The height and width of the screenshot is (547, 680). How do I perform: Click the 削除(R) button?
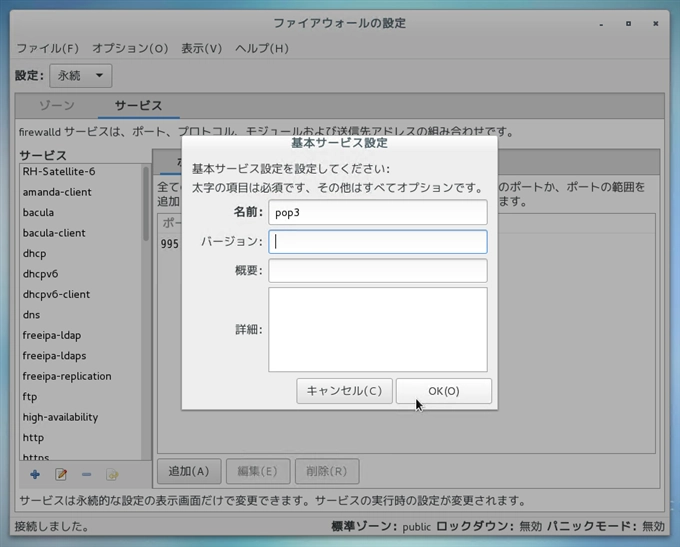327,471
